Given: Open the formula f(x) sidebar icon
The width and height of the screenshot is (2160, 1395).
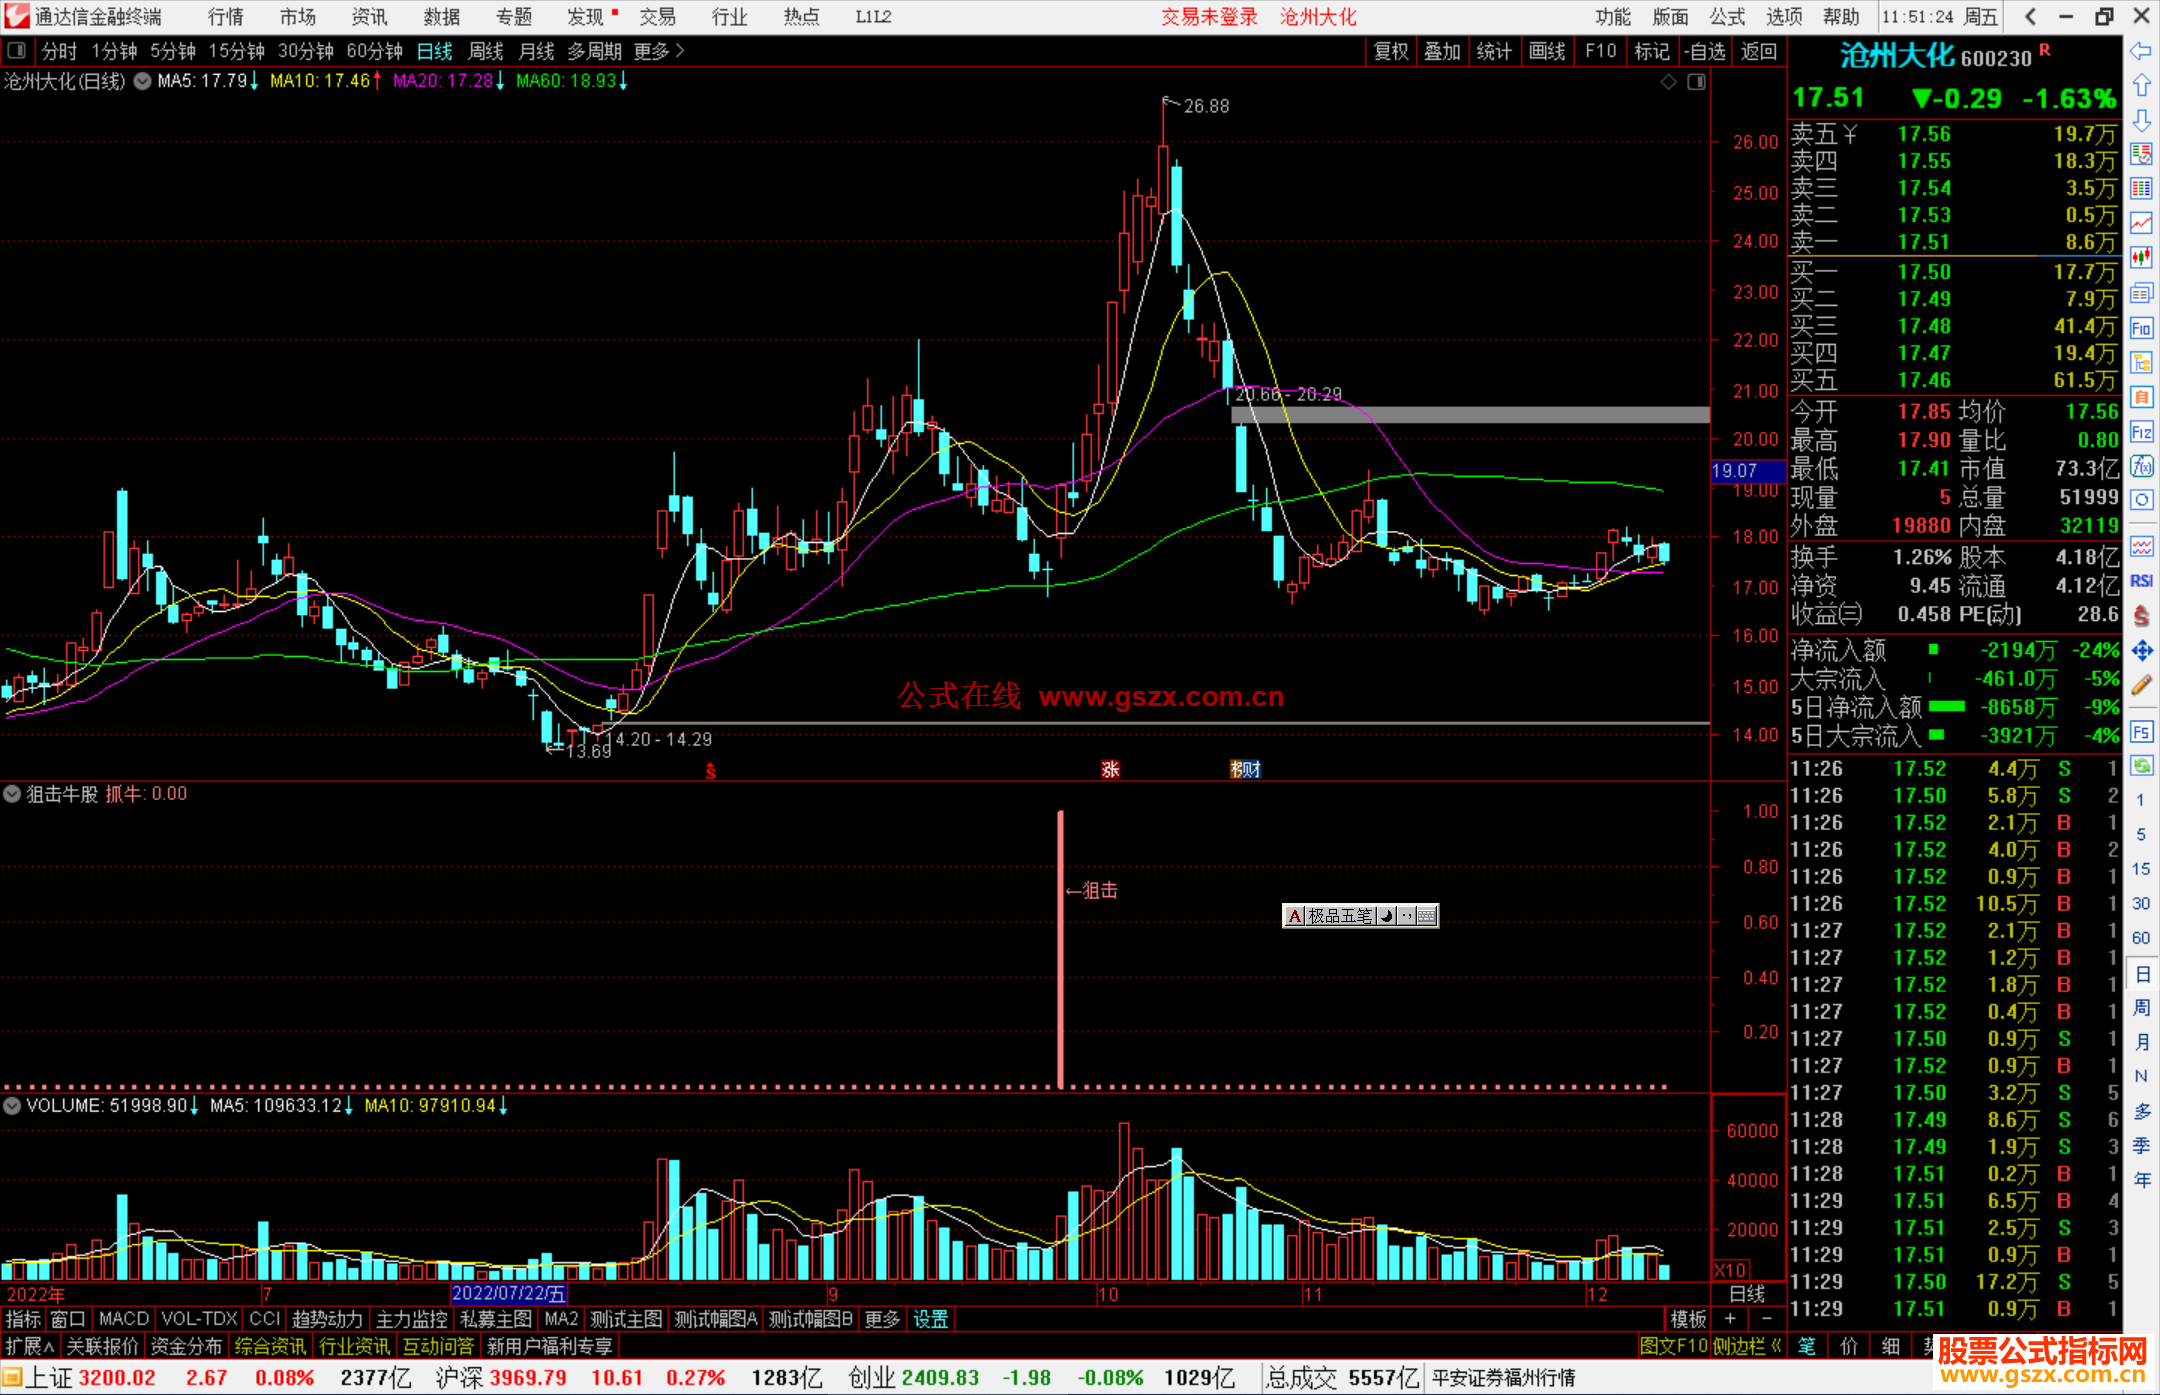Looking at the screenshot, I should [x=2141, y=466].
